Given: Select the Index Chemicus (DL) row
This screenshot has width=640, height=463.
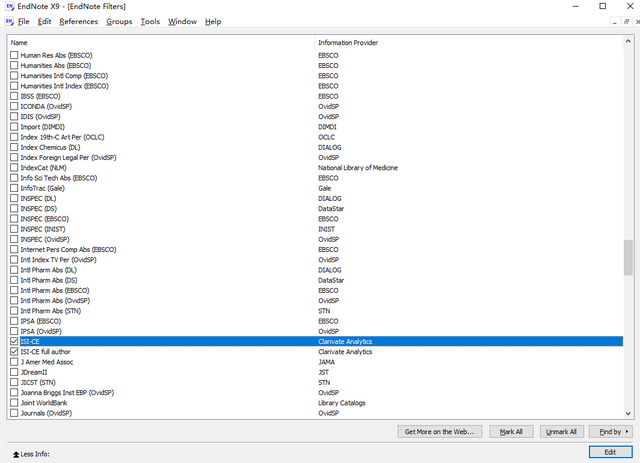Looking at the screenshot, I should pos(316,147).
